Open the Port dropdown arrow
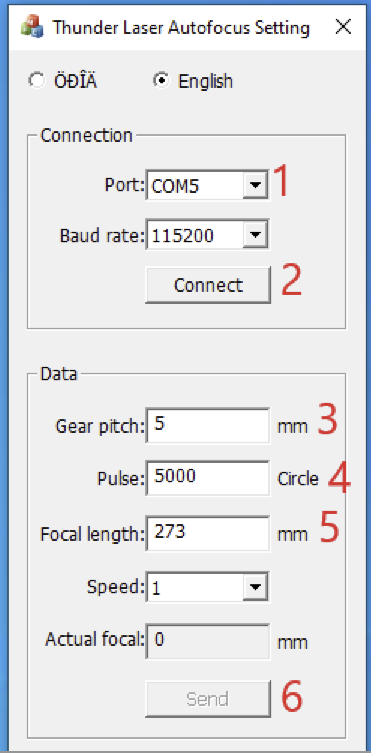The width and height of the screenshot is (371, 753). pos(255,185)
